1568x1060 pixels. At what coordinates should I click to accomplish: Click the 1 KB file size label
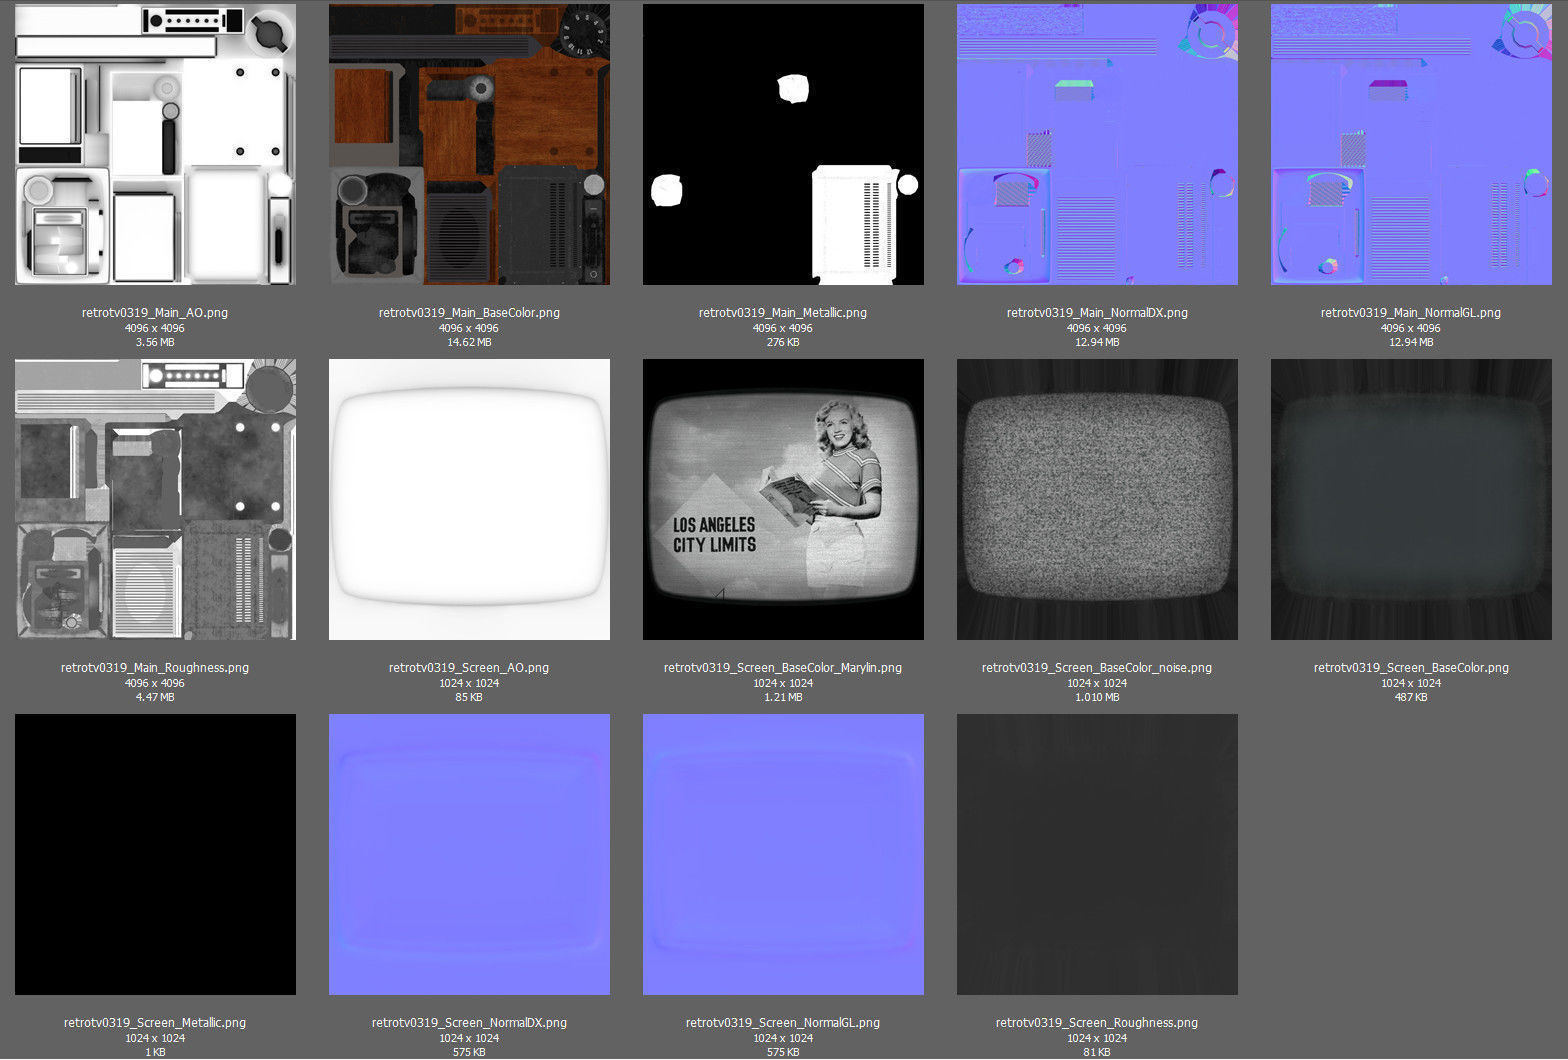coord(155,1052)
